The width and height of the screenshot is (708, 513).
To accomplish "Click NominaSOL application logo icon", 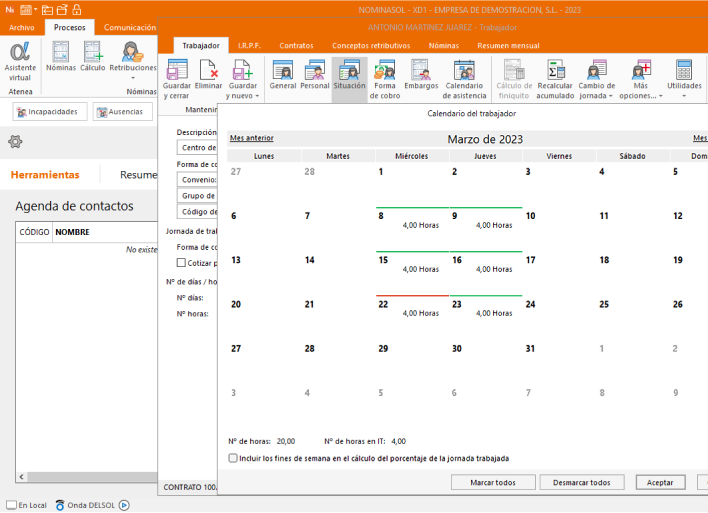I will click(x=10, y=9).
